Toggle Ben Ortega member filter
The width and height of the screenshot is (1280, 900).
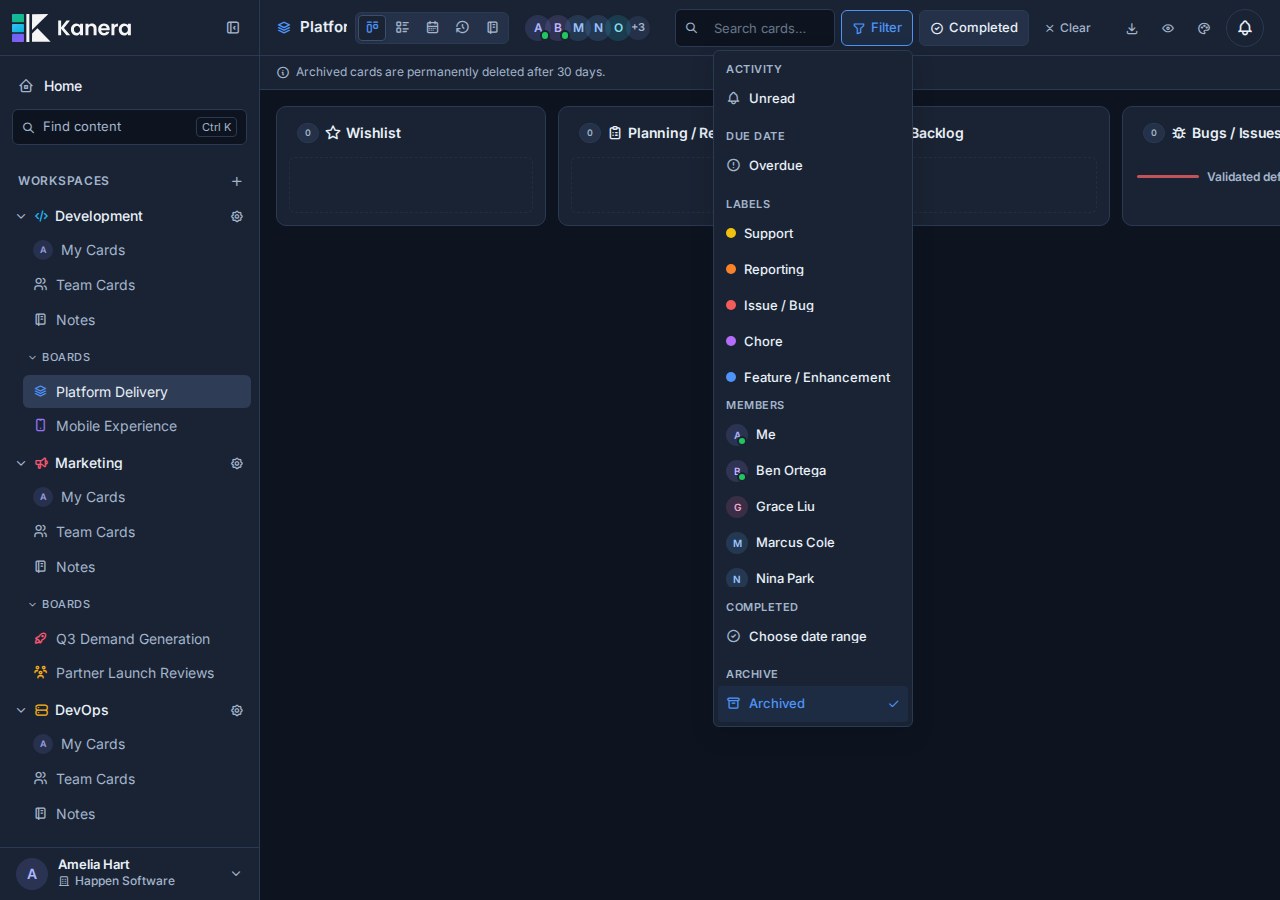pyautogui.click(x=812, y=470)
